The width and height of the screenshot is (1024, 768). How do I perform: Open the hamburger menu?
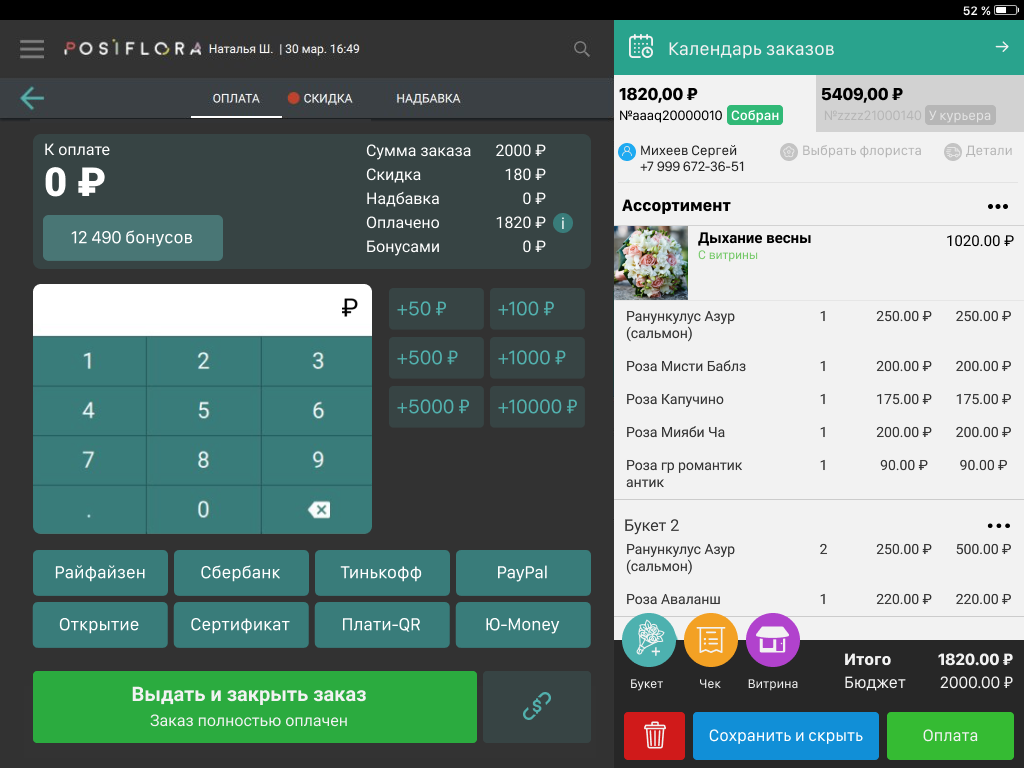click(32, 49)
